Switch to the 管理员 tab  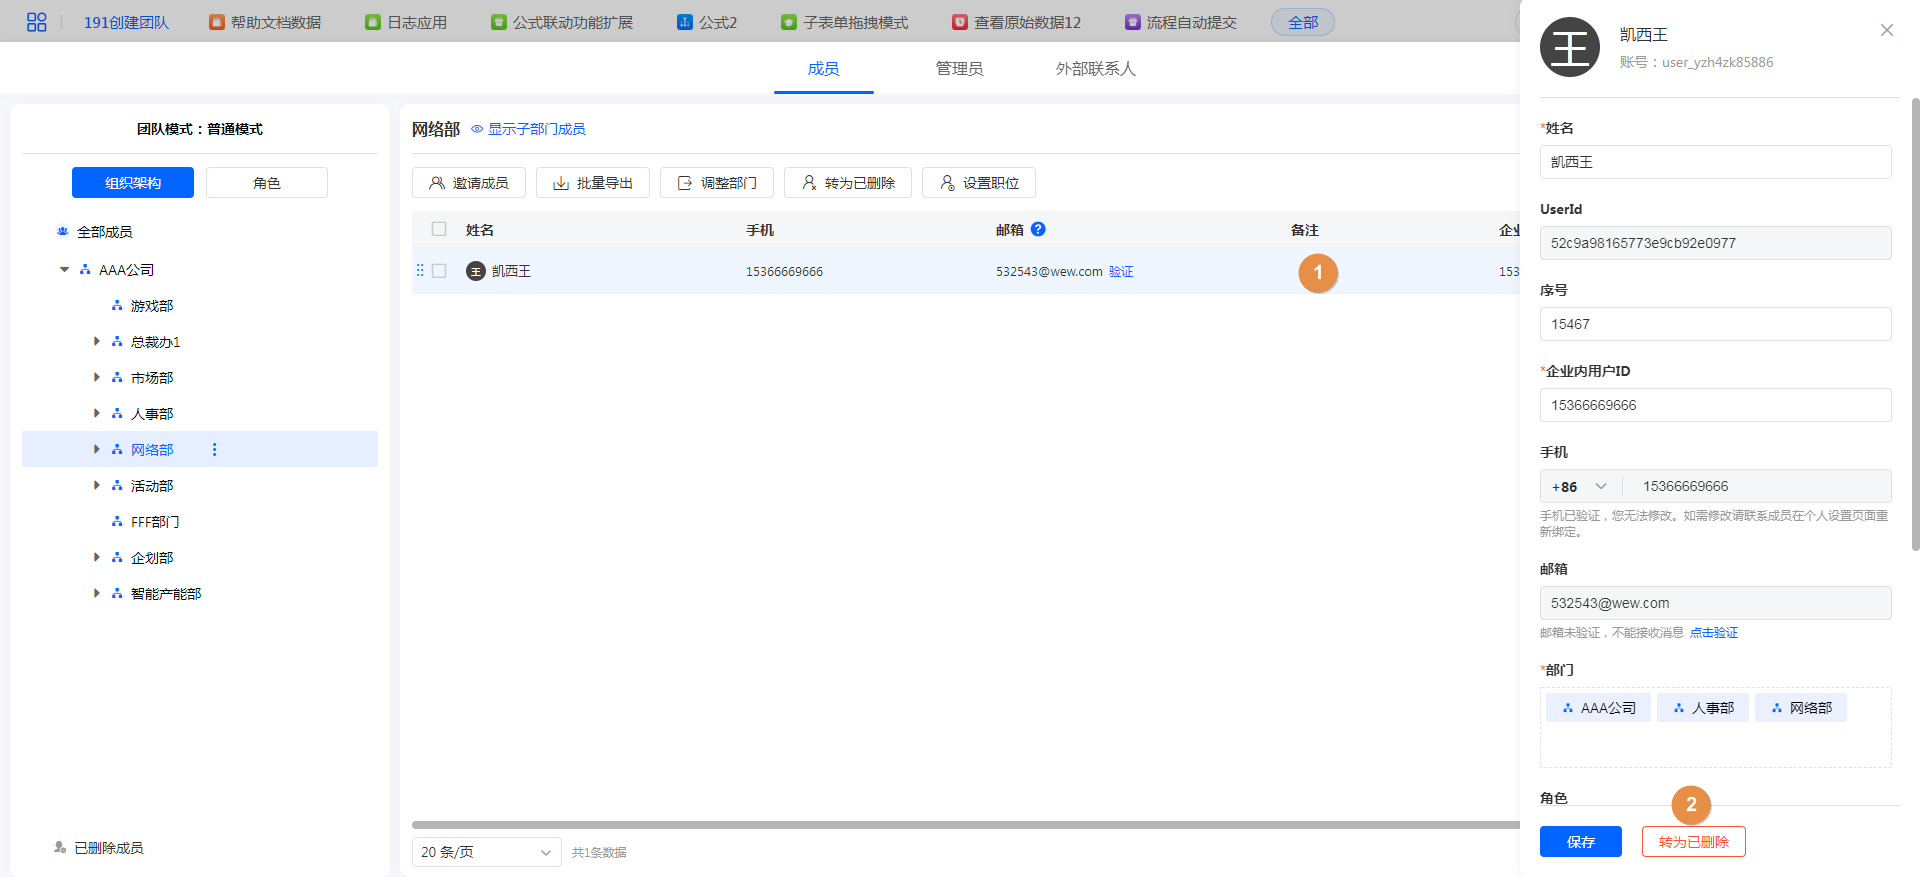click(x=959, y=68)
